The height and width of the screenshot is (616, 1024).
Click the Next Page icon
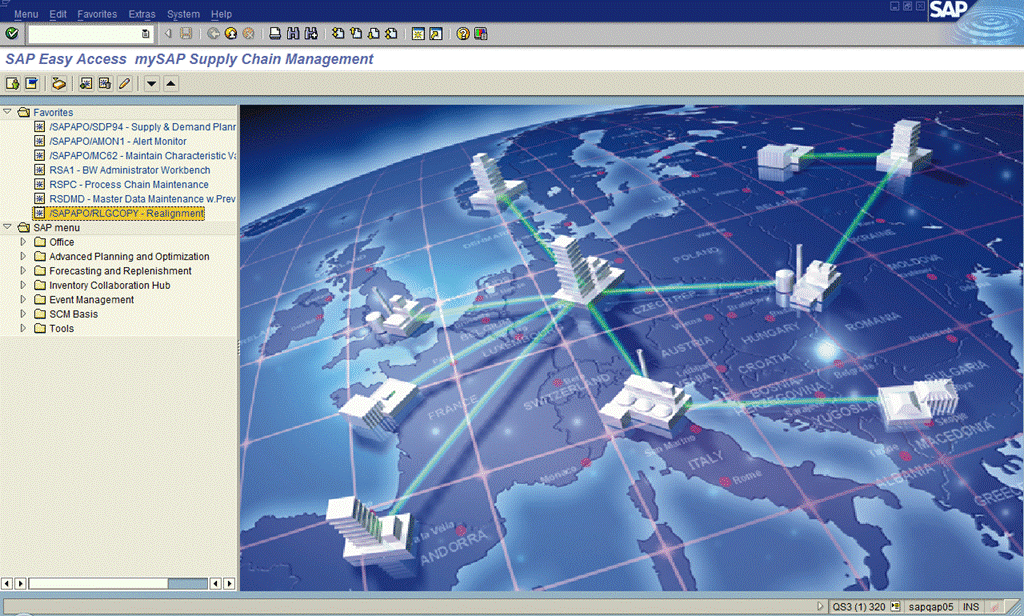coord(374,33)
